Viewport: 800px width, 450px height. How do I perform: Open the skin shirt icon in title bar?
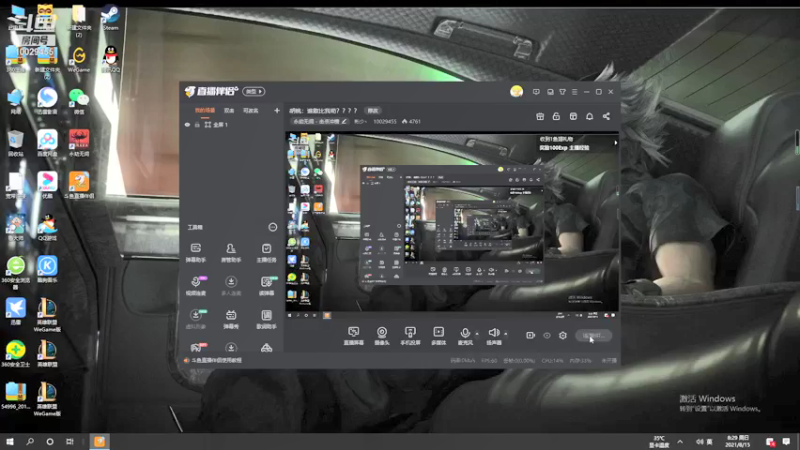coord(562,92)
